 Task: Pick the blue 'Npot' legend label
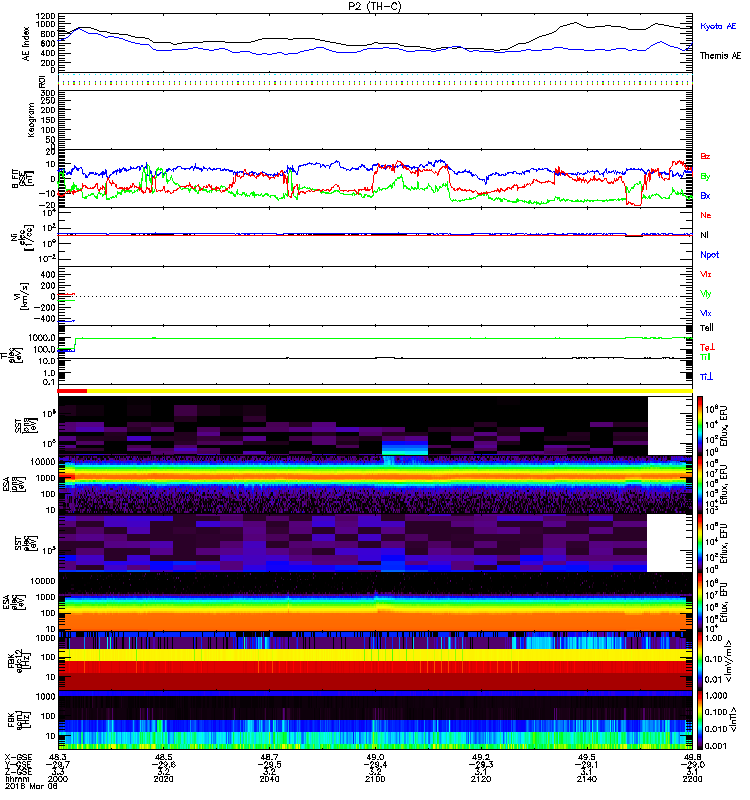click(x=709, y=255)
